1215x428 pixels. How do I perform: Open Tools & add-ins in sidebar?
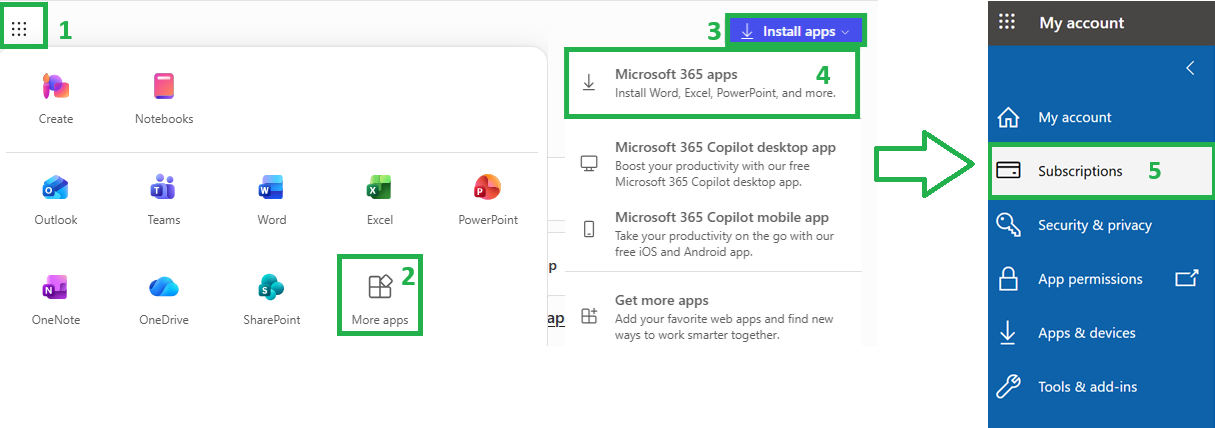coord(1101,387)
